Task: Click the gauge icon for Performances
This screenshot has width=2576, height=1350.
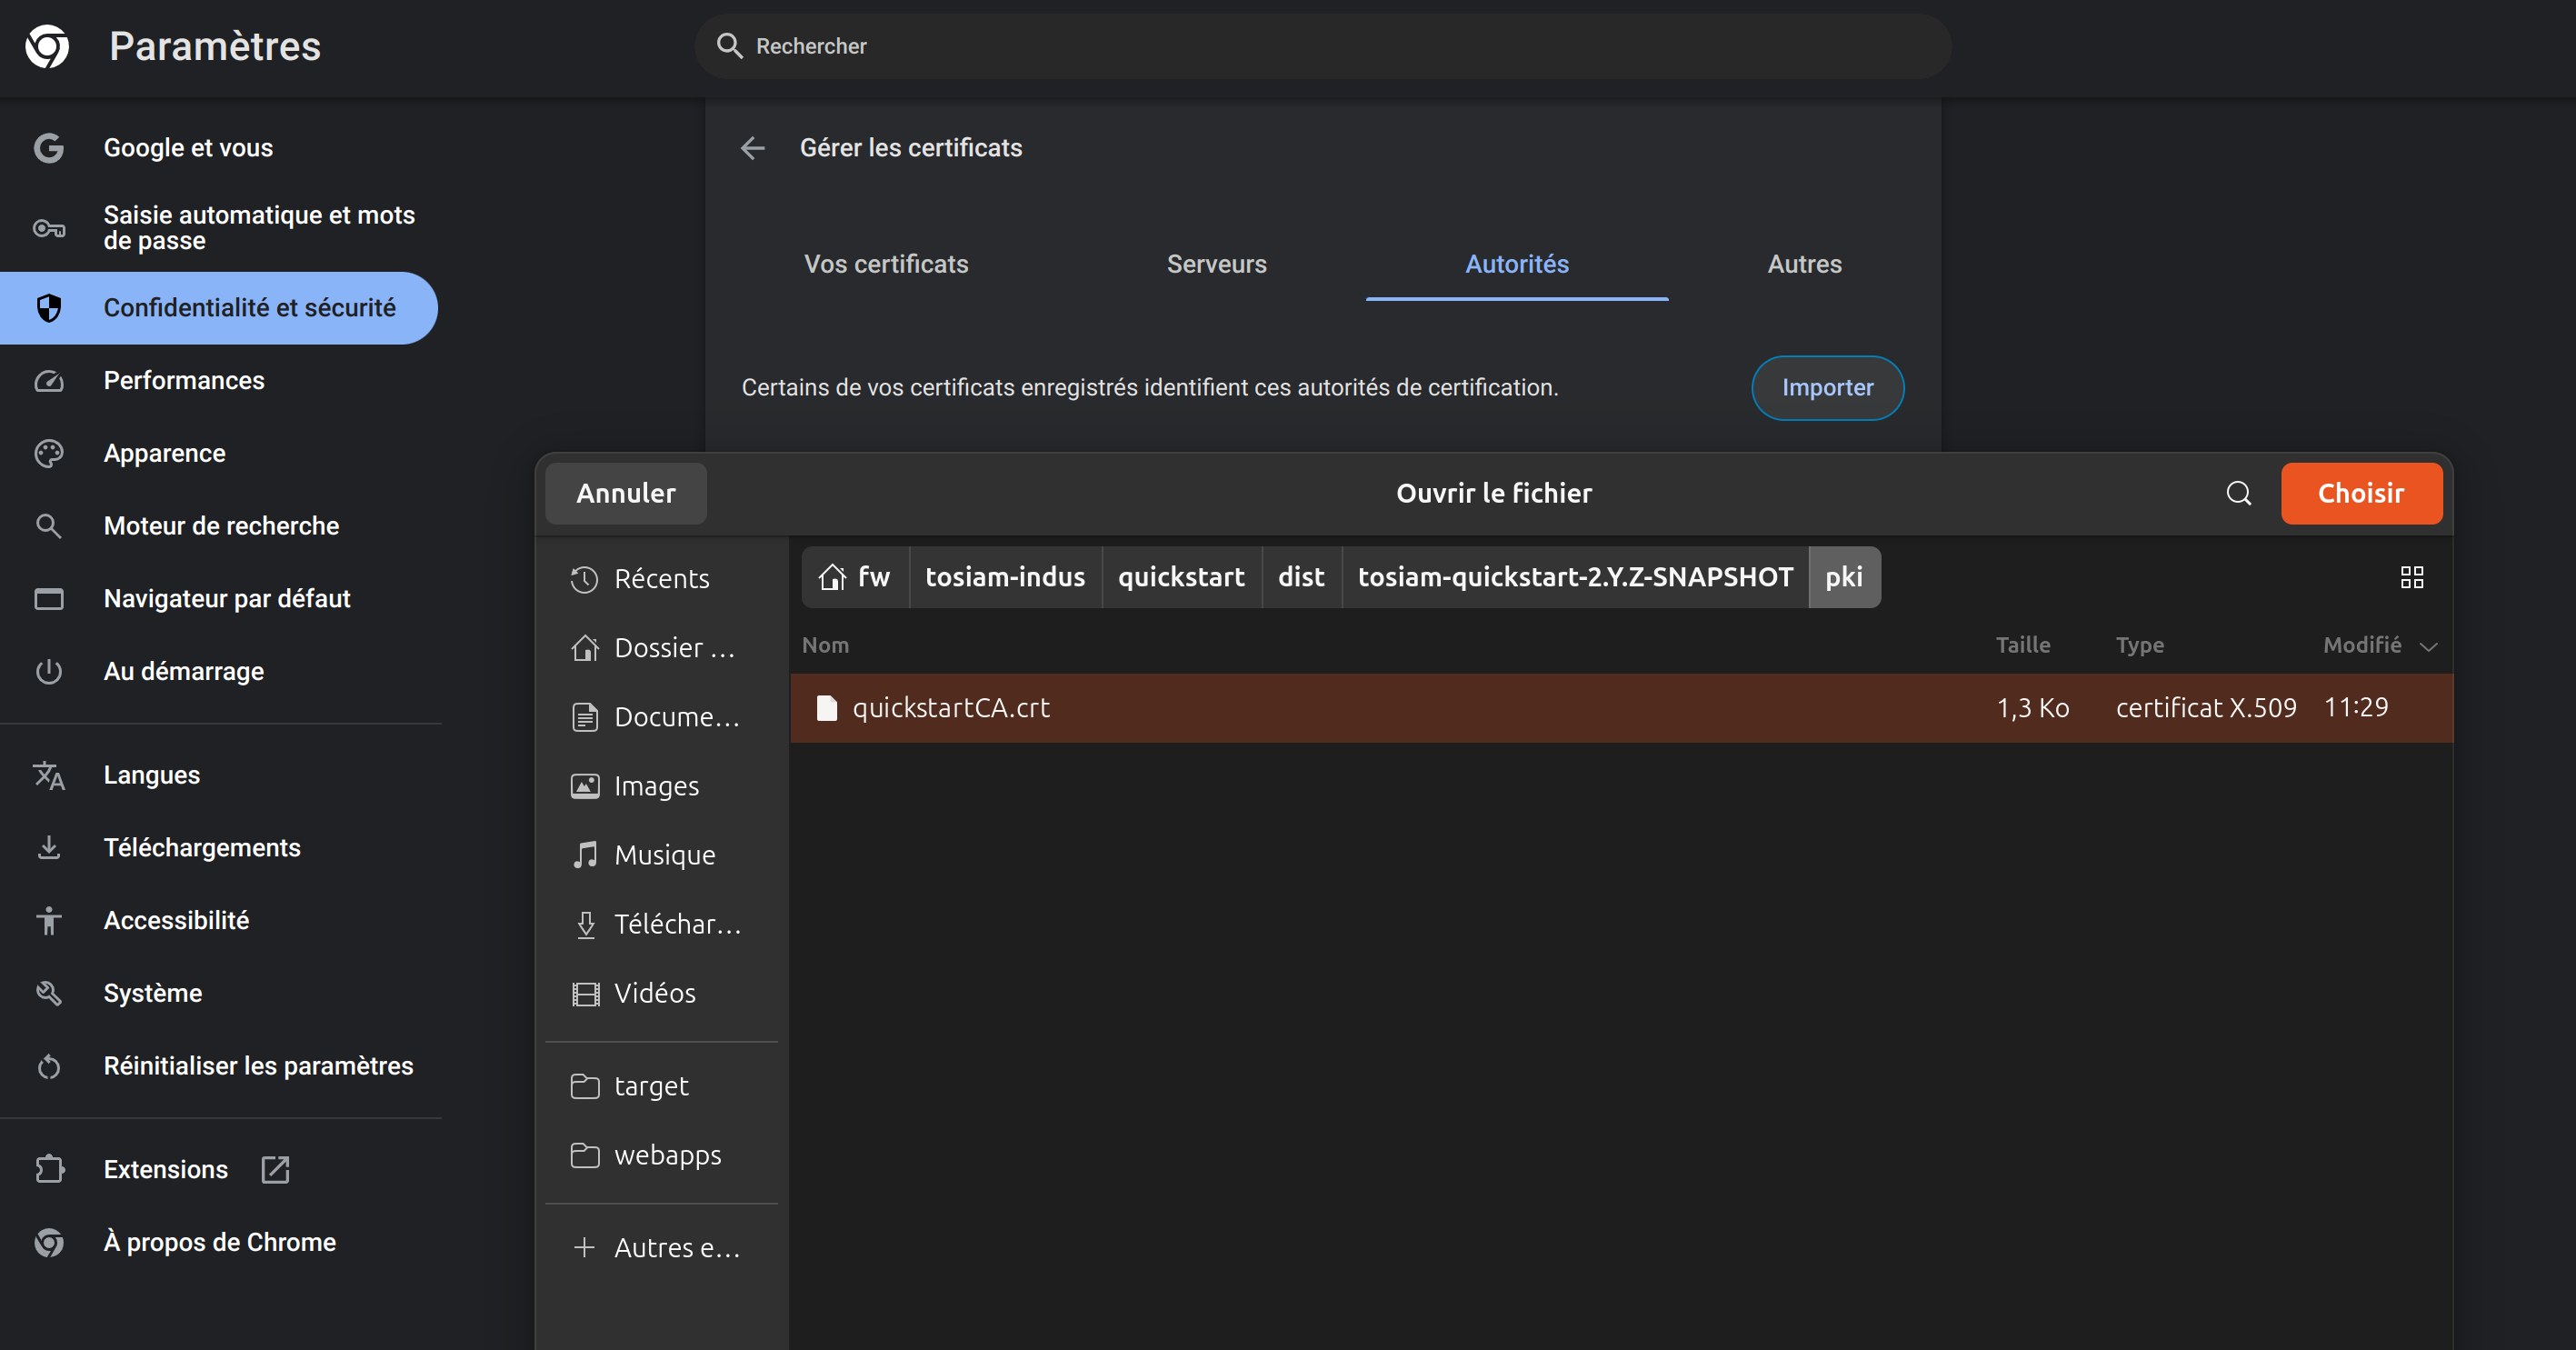Action: tap(49, 381)
